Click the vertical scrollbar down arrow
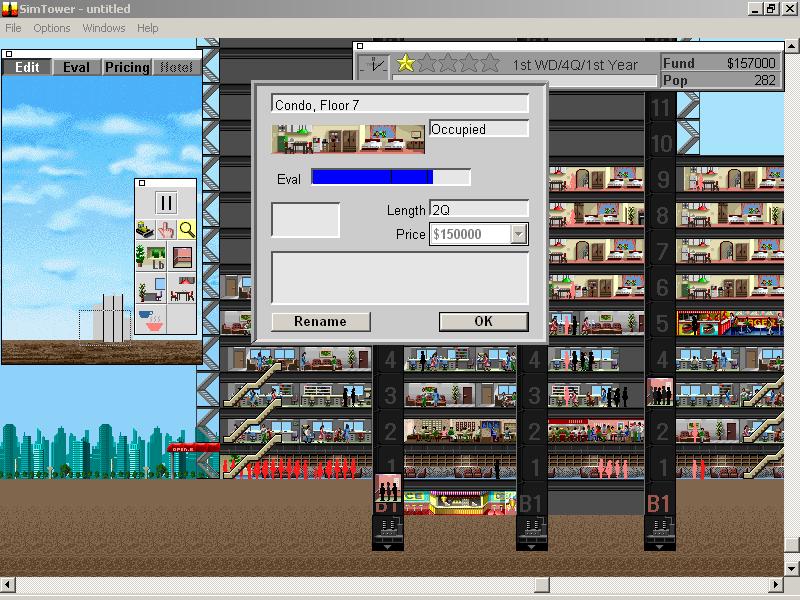 point(791,568)
